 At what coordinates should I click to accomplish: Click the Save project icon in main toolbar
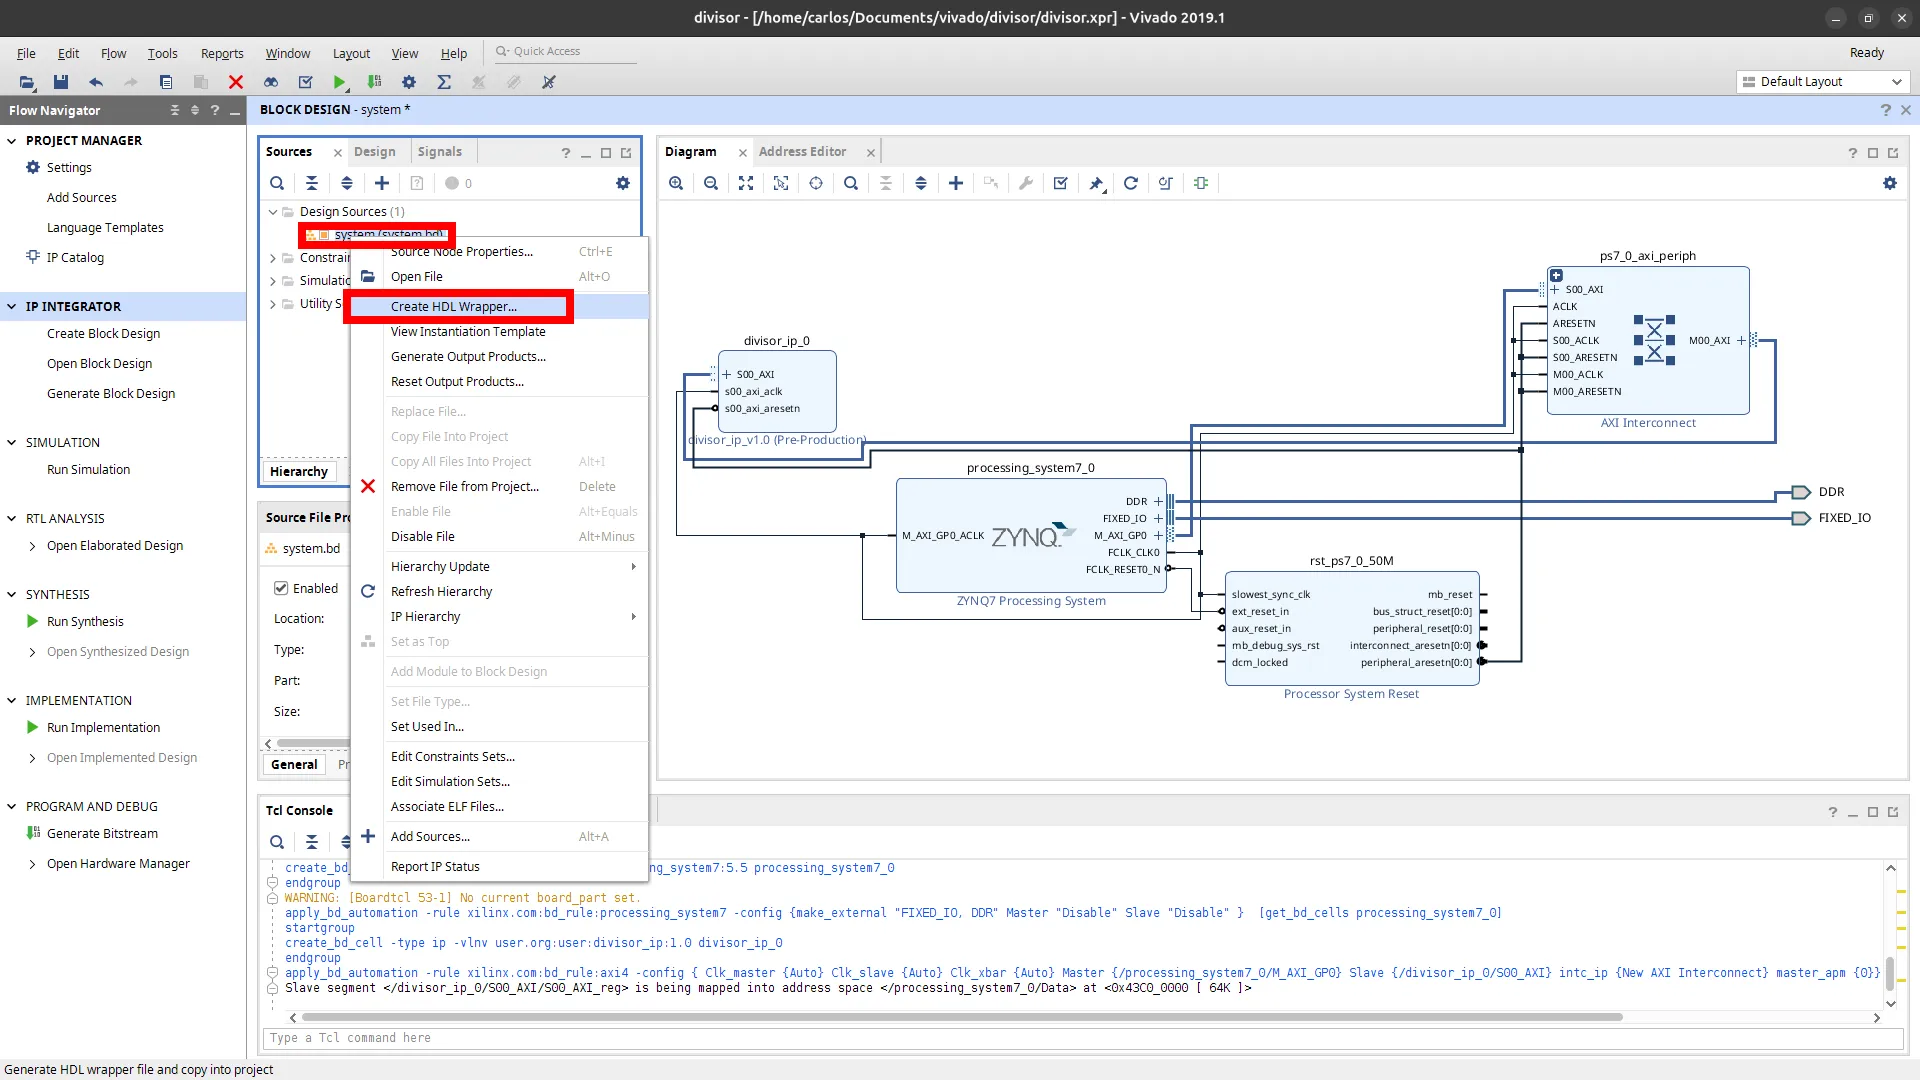point(61,82)
